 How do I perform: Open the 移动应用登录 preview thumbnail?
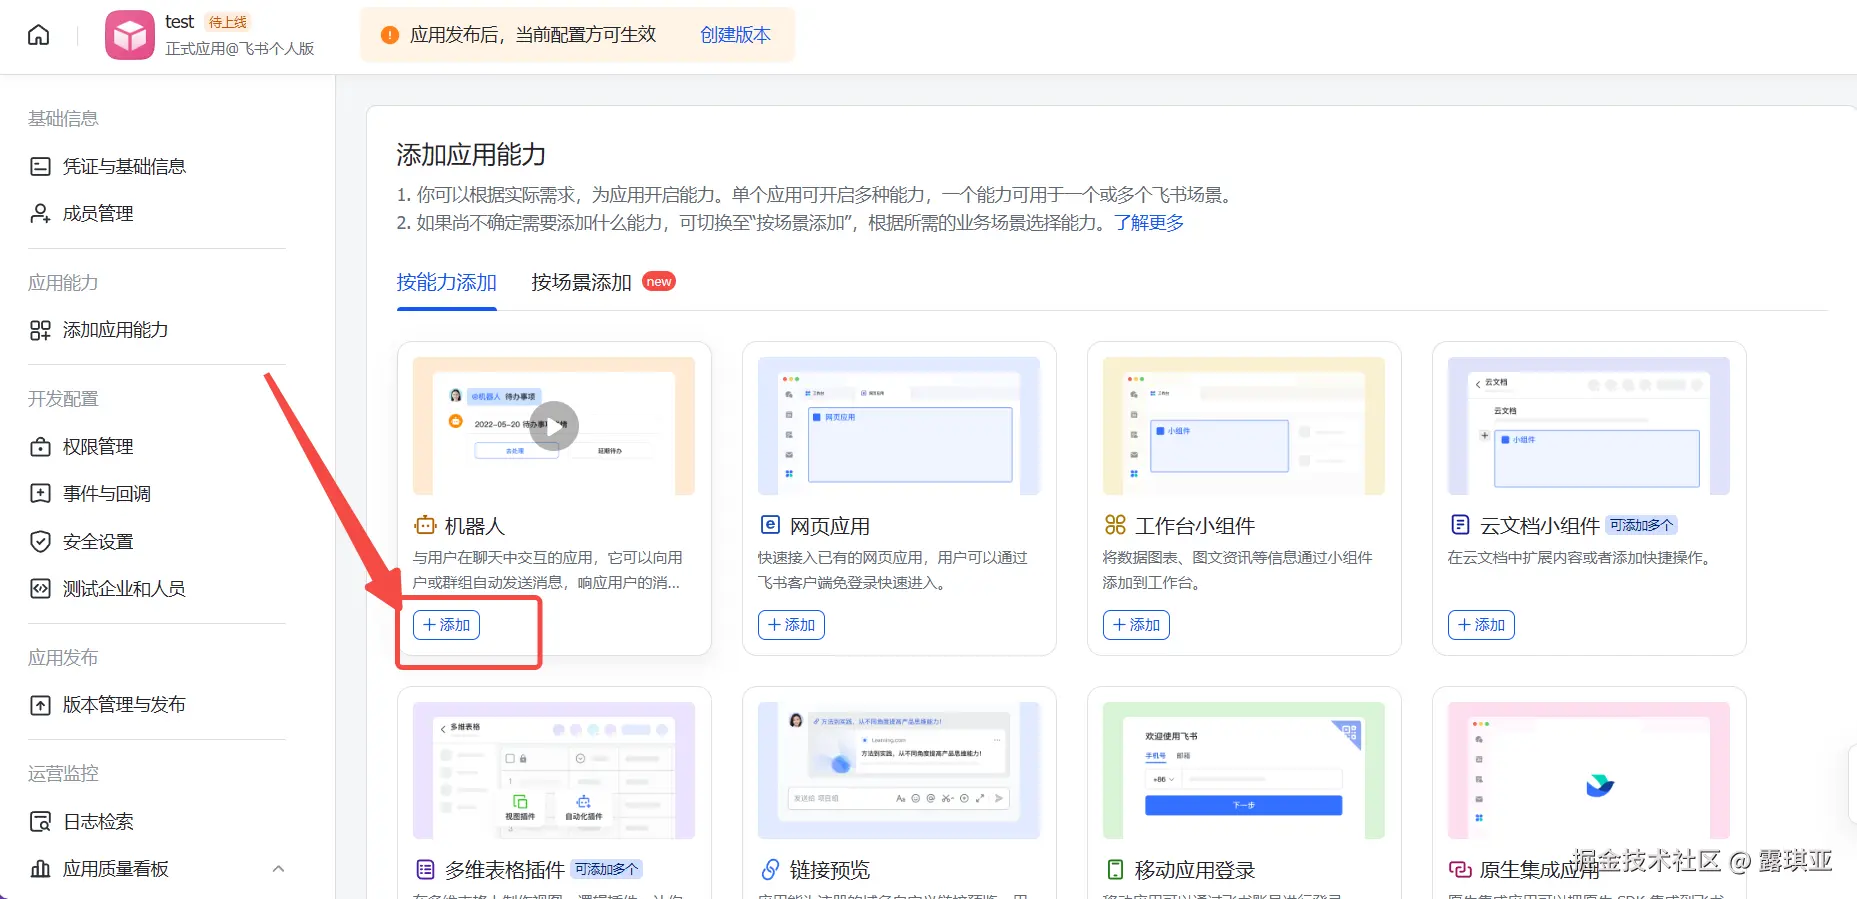point(1244,770)
